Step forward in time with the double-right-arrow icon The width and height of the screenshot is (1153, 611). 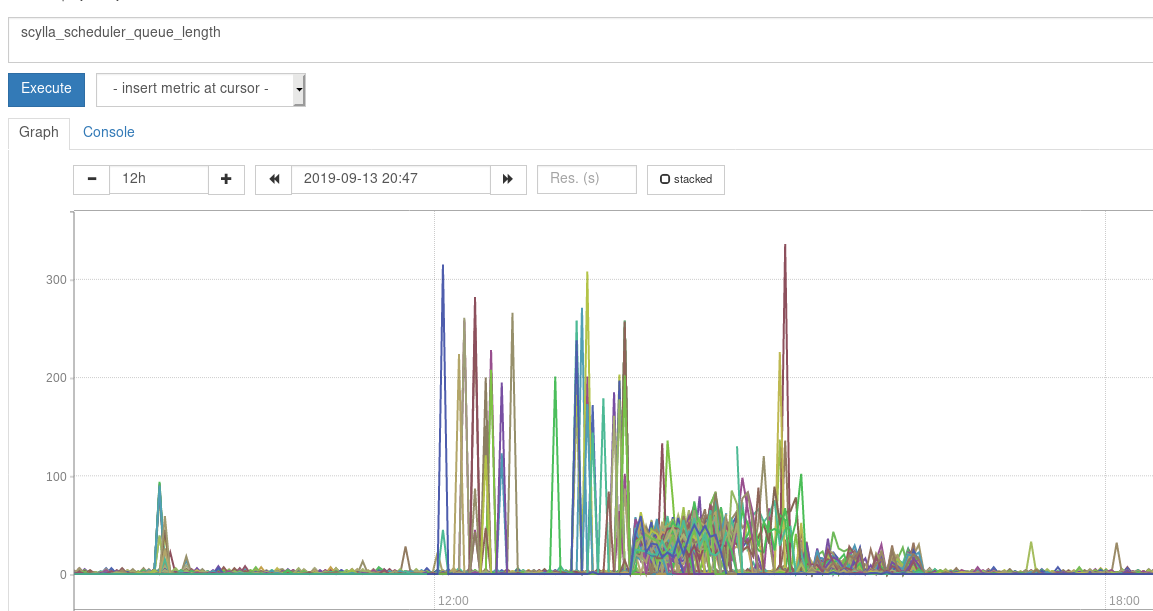(x=508, y=179)
